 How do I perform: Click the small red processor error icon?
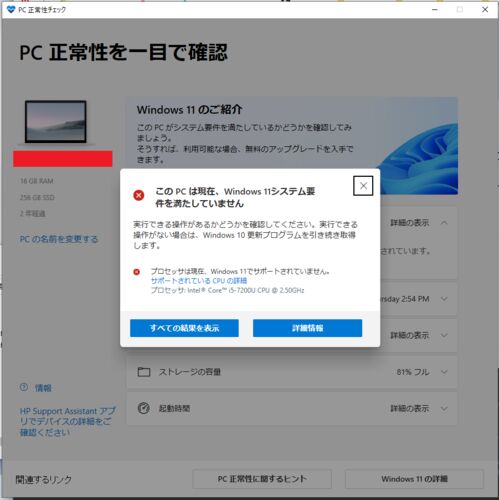[137, 272]
